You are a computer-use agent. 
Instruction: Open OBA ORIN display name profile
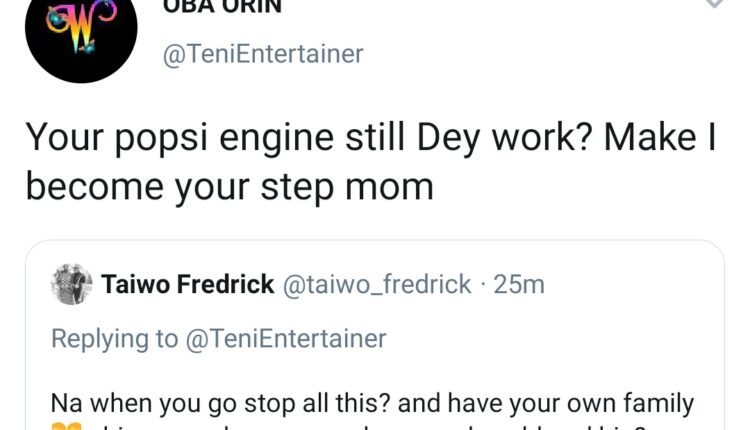(220, 5)
